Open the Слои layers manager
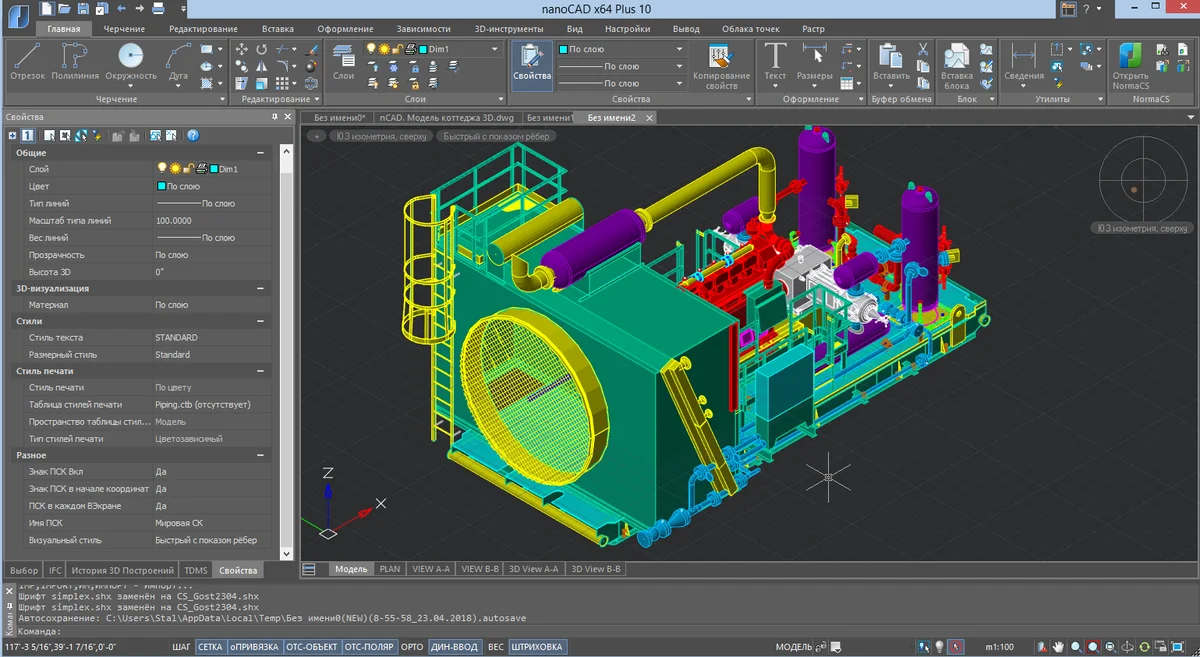 pos(343,62)
